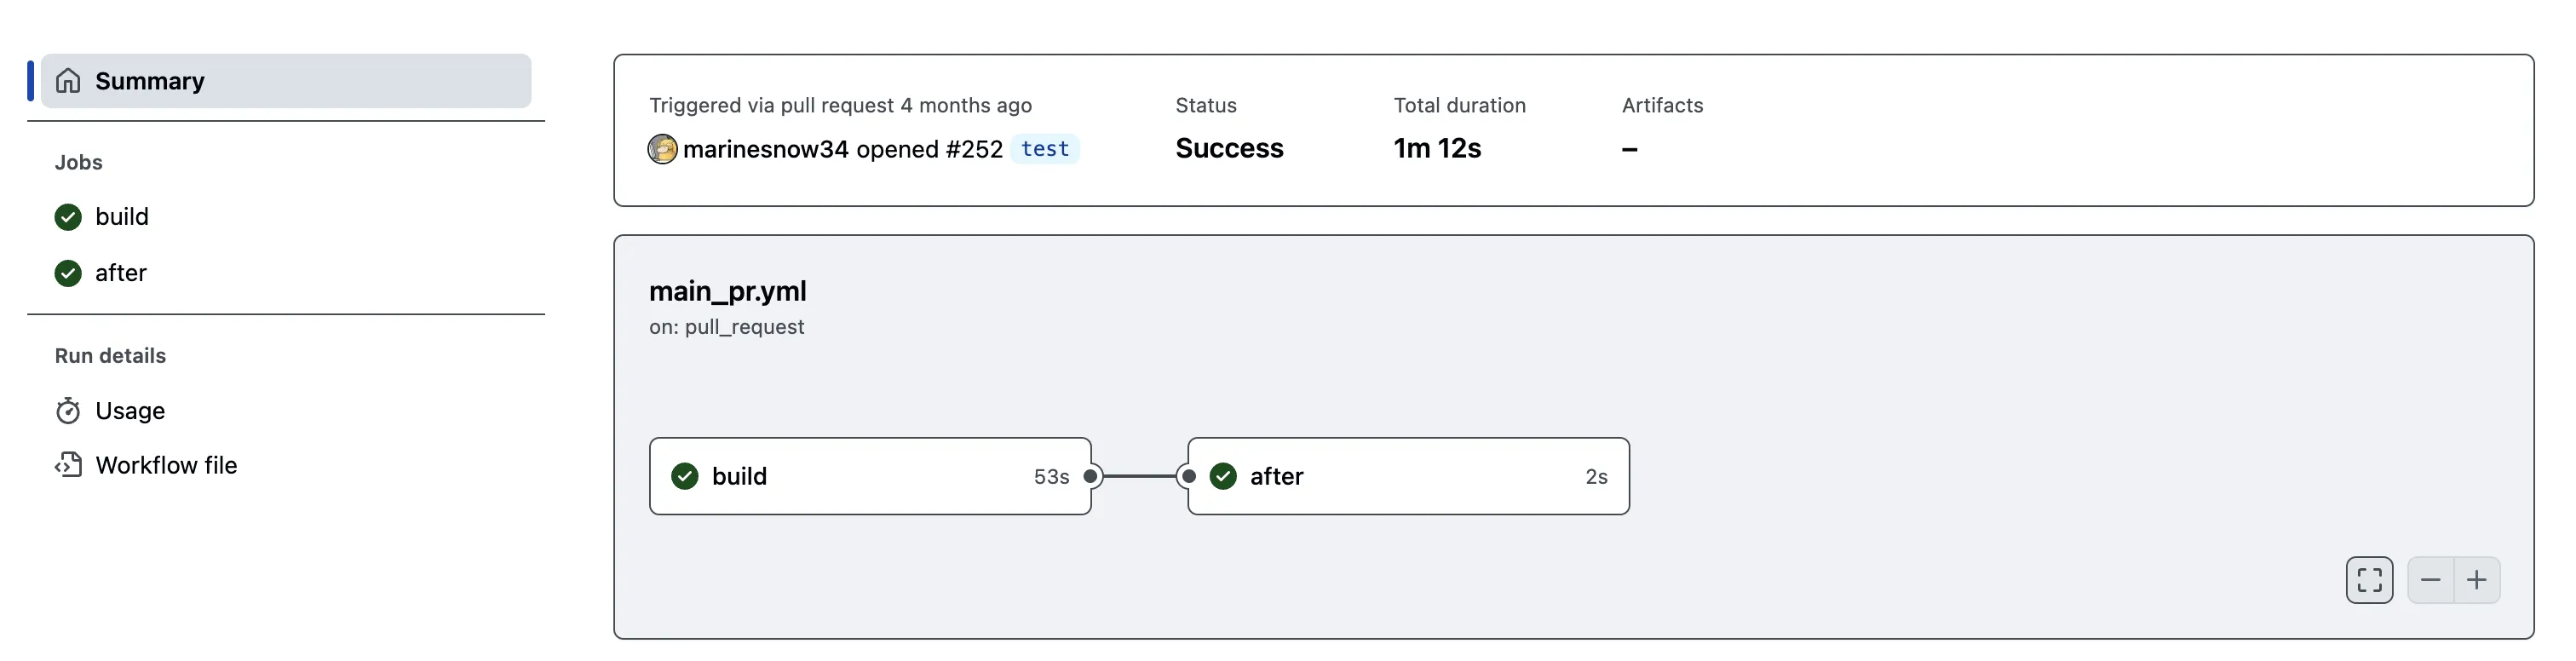The image size is (2576, 661).
Task: Click the connector dot on the after node's left edge
Action: pos(1188,476)
